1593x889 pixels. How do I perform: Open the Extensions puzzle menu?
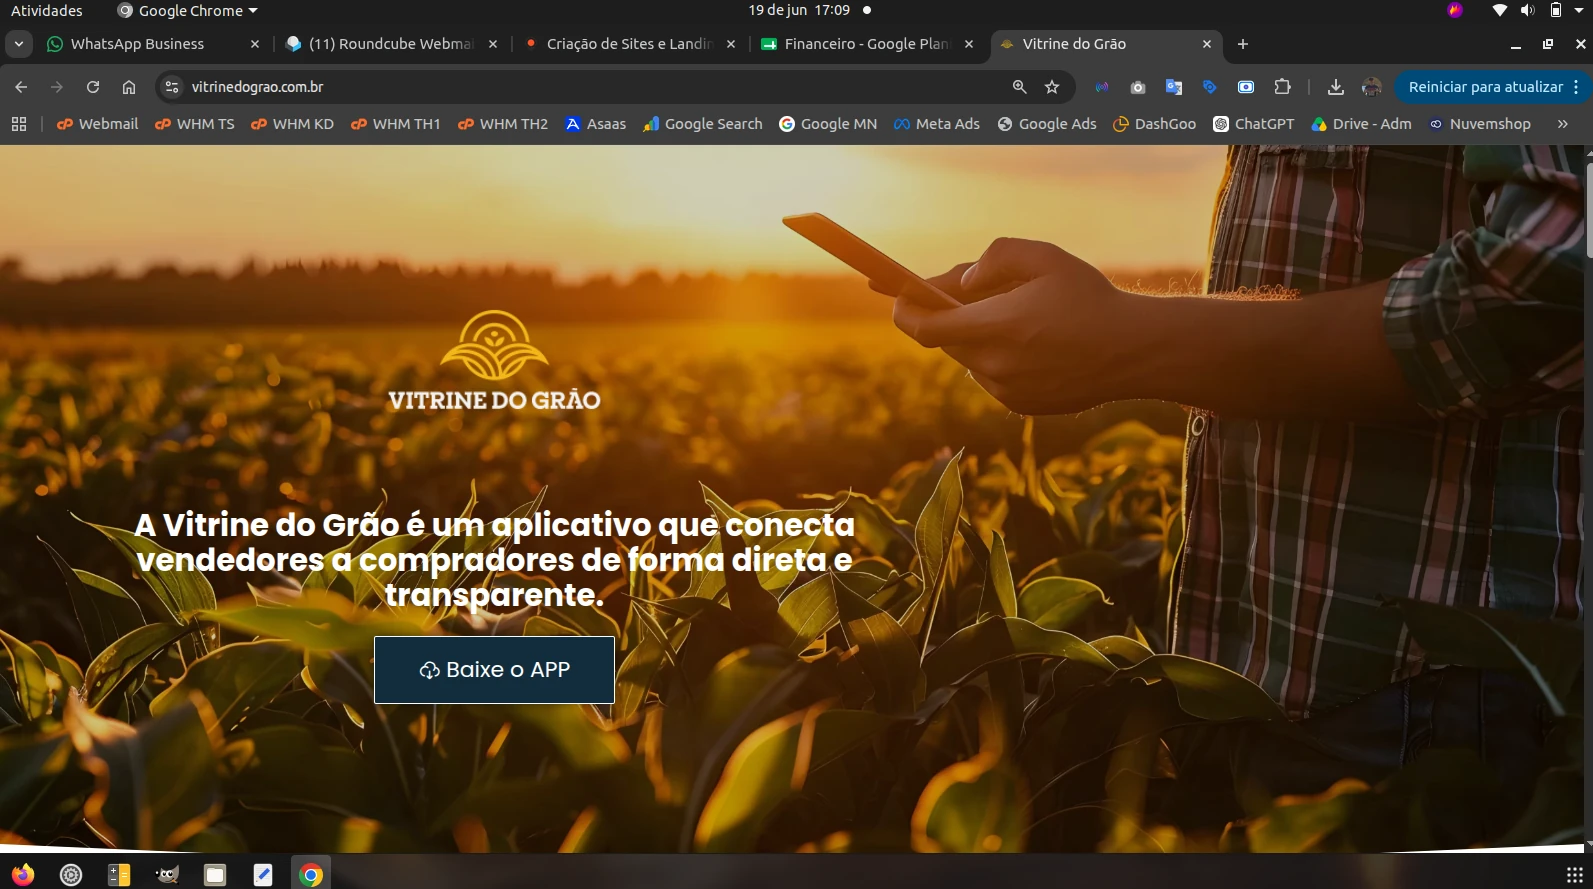(1282, 87)
